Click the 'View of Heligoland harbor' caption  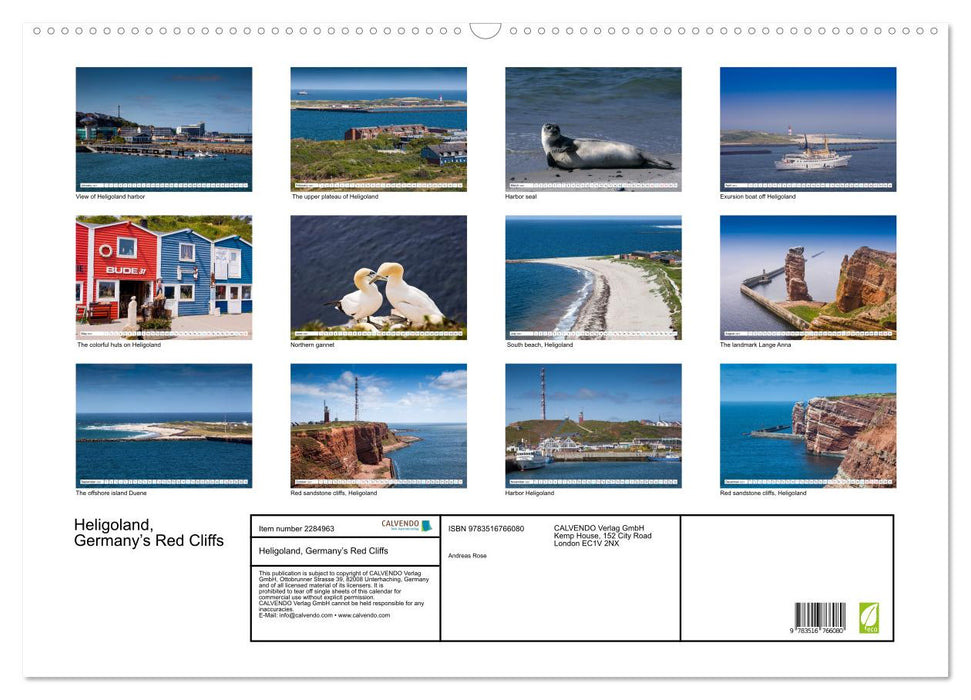[x=110, y=196]
